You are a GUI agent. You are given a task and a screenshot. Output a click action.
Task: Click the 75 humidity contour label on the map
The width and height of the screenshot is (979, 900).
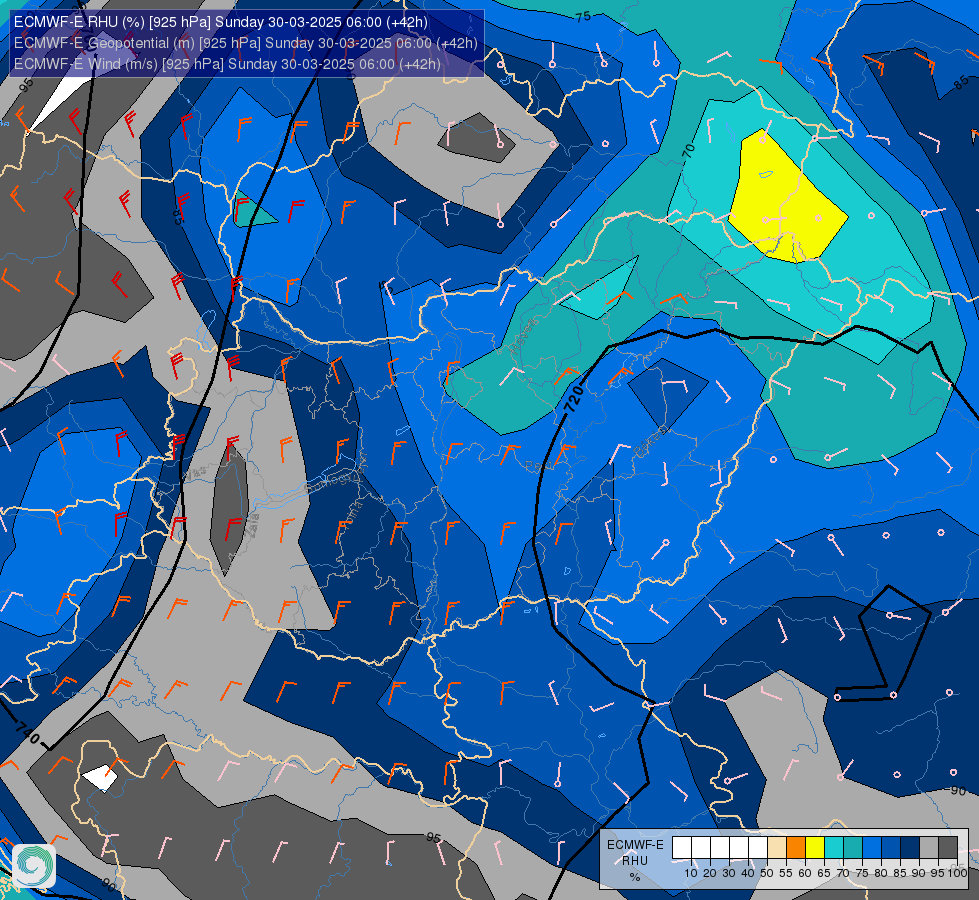tap(583, 17)
